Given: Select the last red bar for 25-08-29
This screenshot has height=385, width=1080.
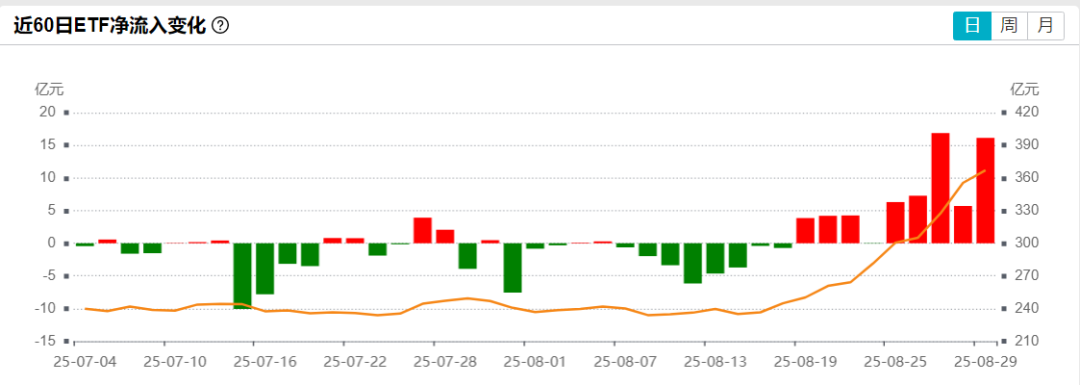Looking at the screenshot, I should tap(986, 191).
